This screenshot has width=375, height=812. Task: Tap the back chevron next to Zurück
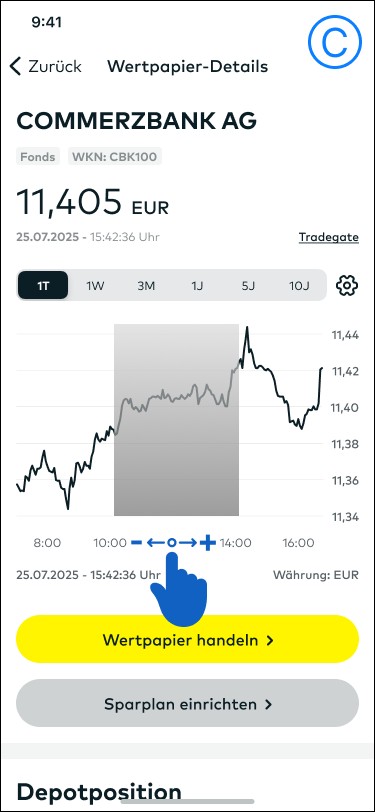tap(16, 66)
